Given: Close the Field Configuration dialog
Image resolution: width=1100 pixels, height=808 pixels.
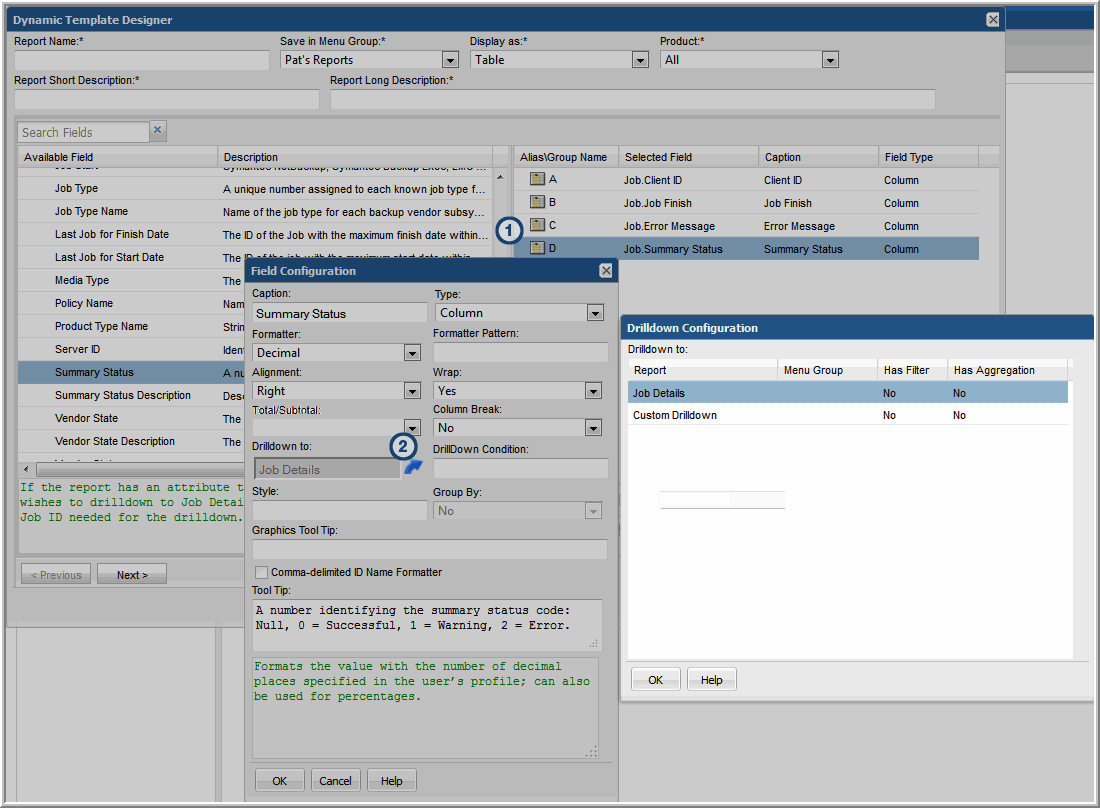Looking at the screenshot, I should (x=606, y=271).
